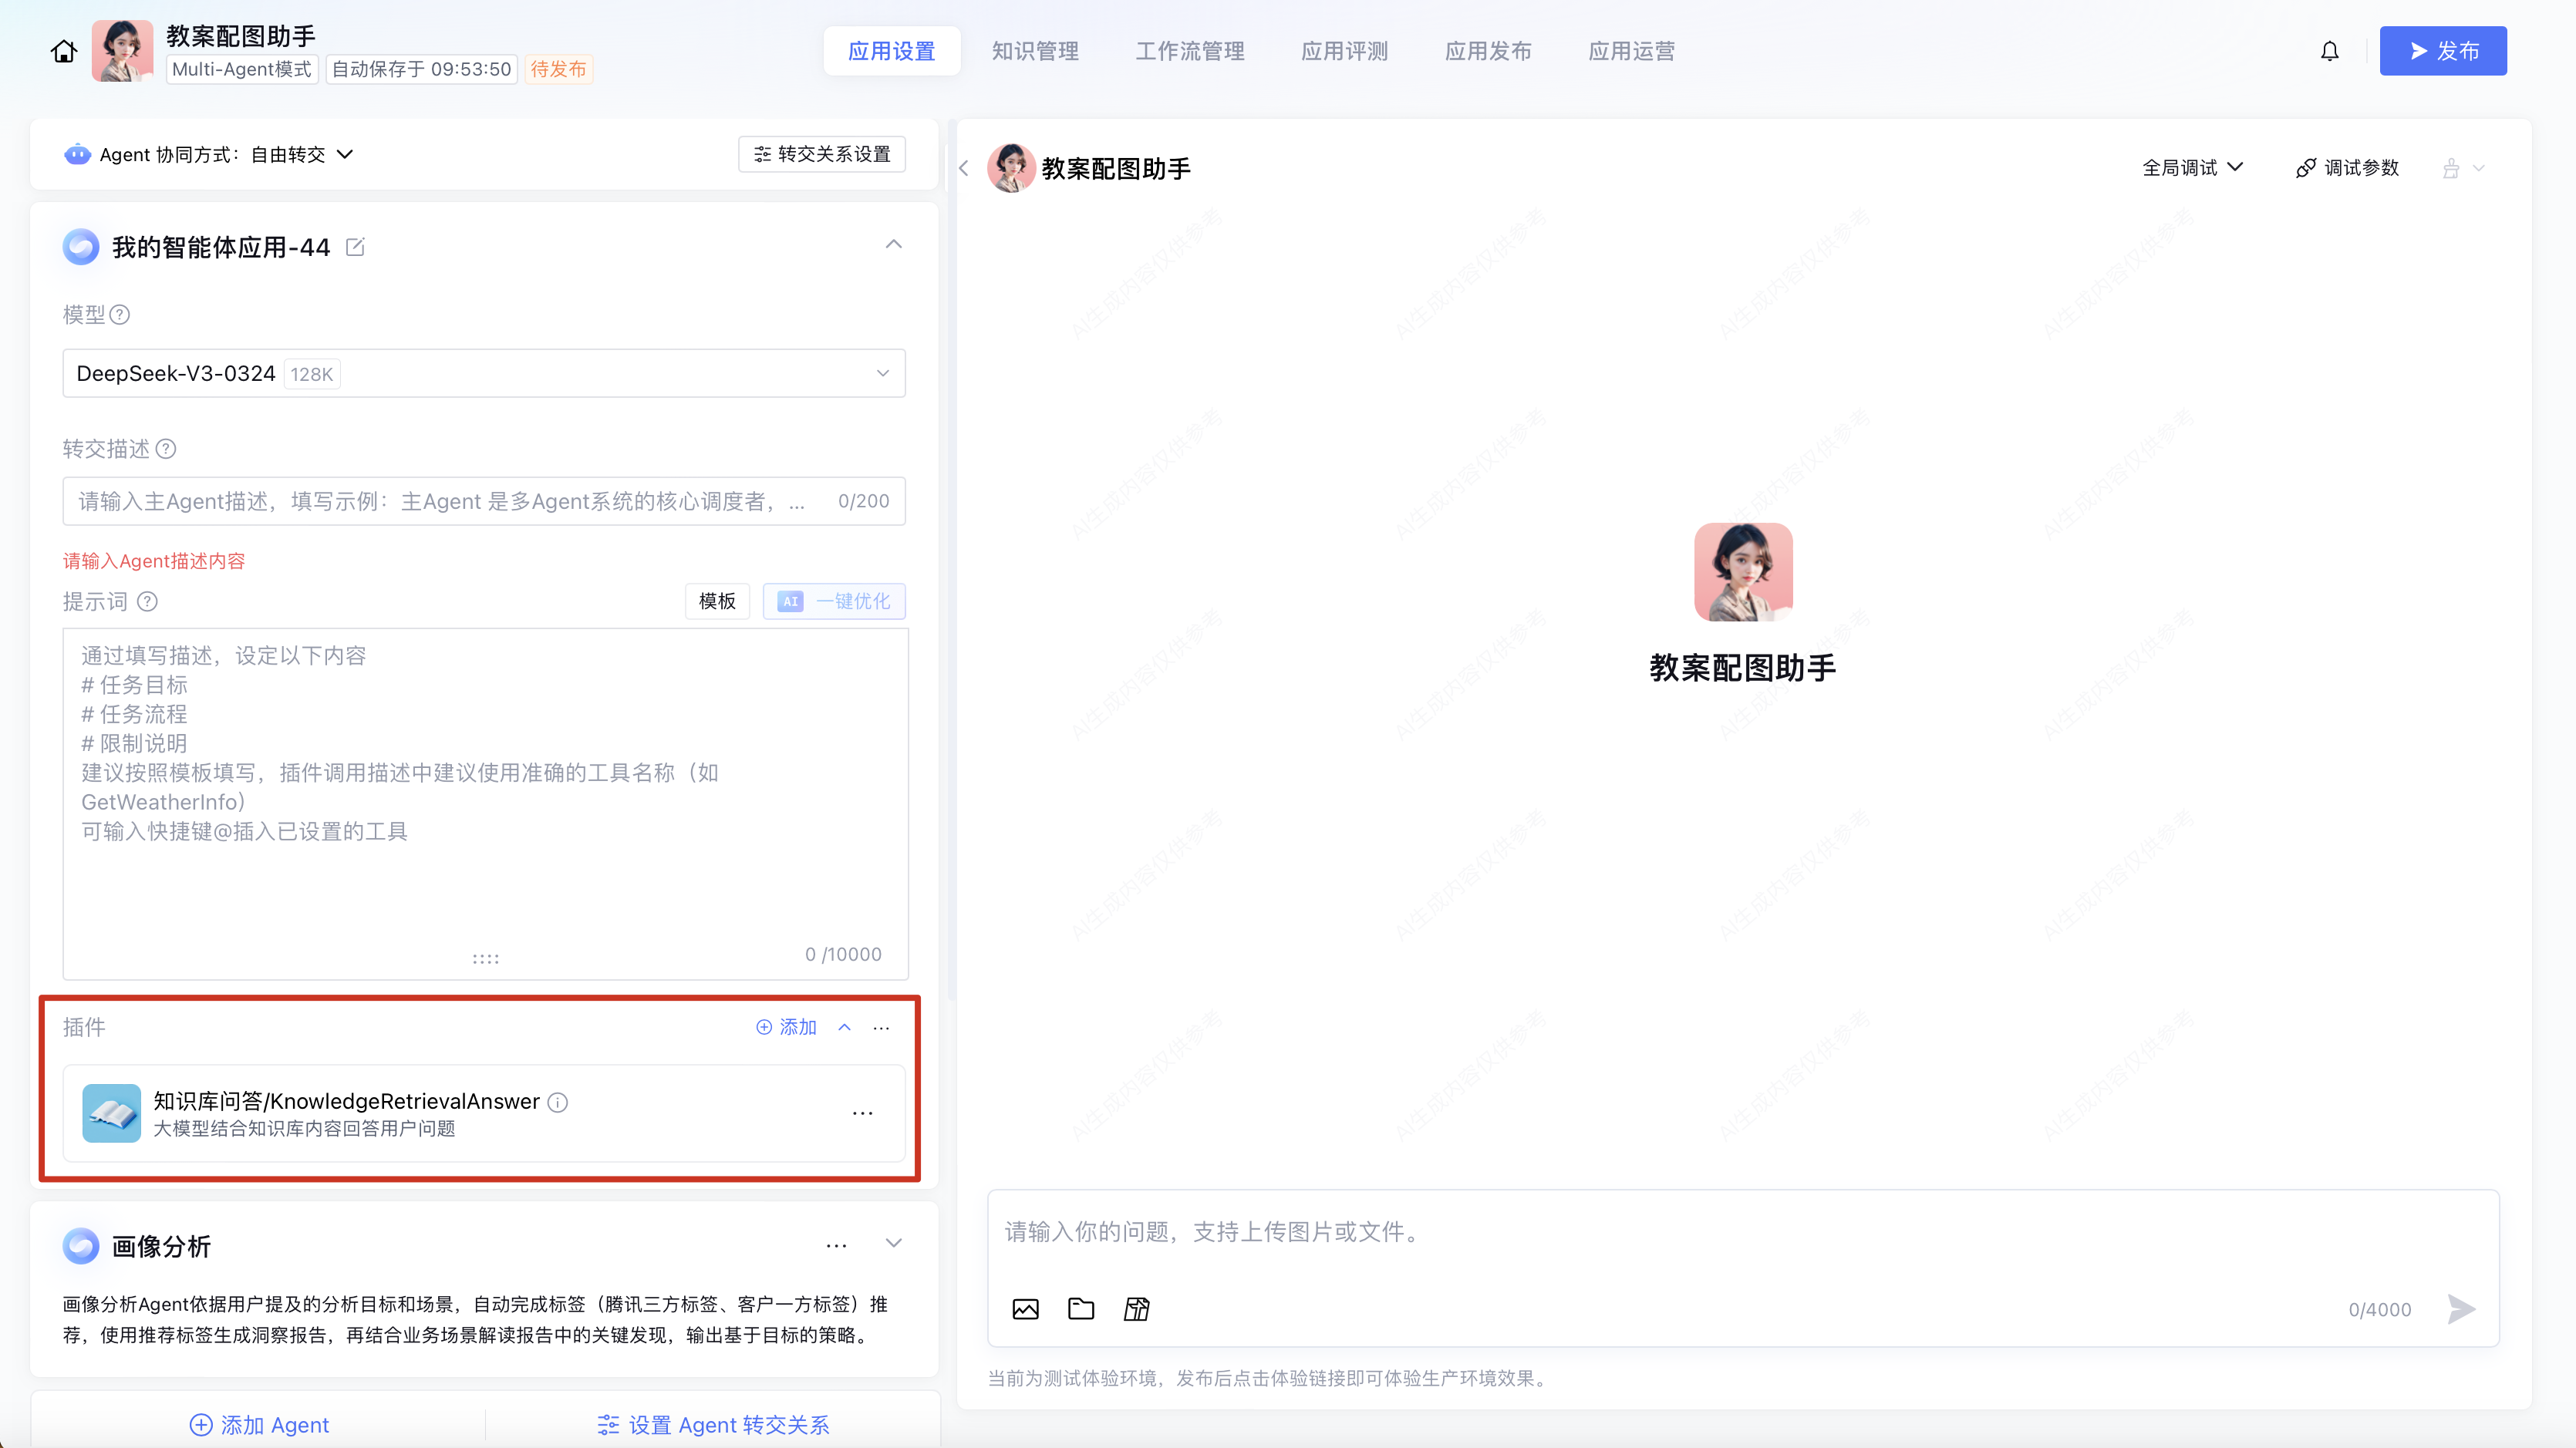Click the edit name pencil icon
Screen dimensions: 2576x1448
pyautogui.click(x=355, y=247)
